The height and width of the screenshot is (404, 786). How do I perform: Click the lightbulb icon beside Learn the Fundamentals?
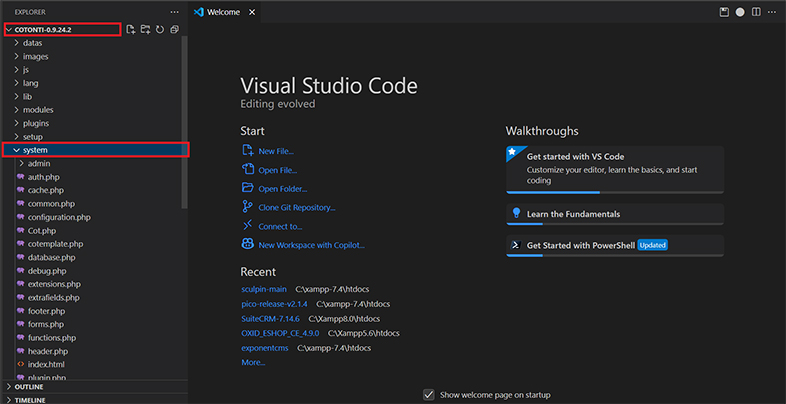516,213
